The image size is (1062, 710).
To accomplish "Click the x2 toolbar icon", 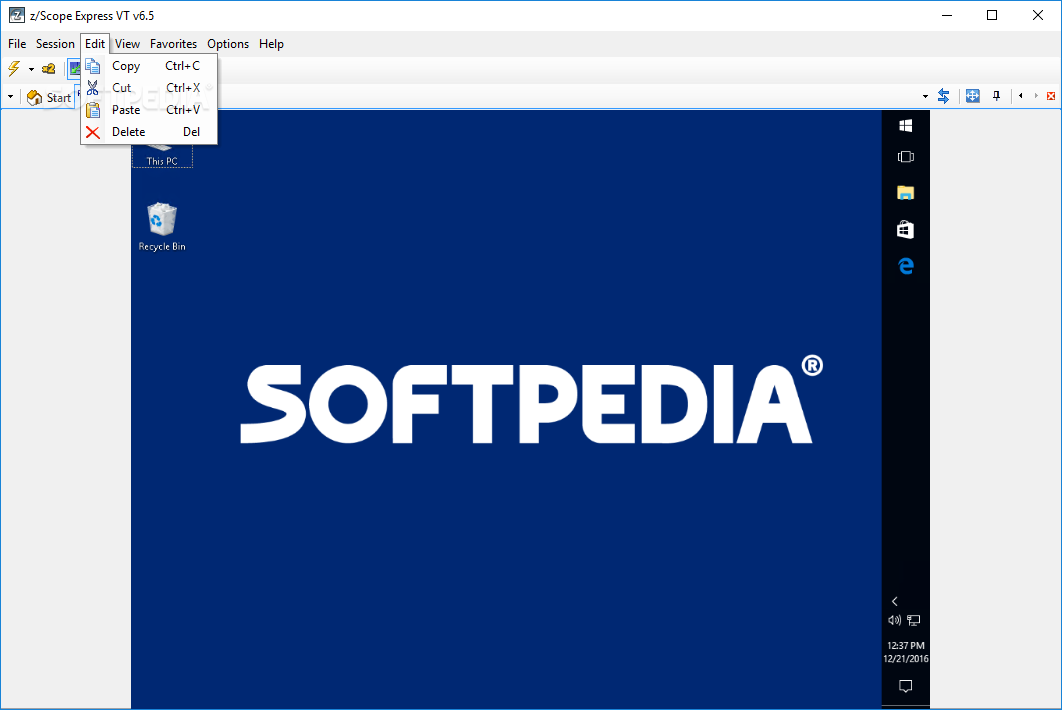I will pos(49,68).
